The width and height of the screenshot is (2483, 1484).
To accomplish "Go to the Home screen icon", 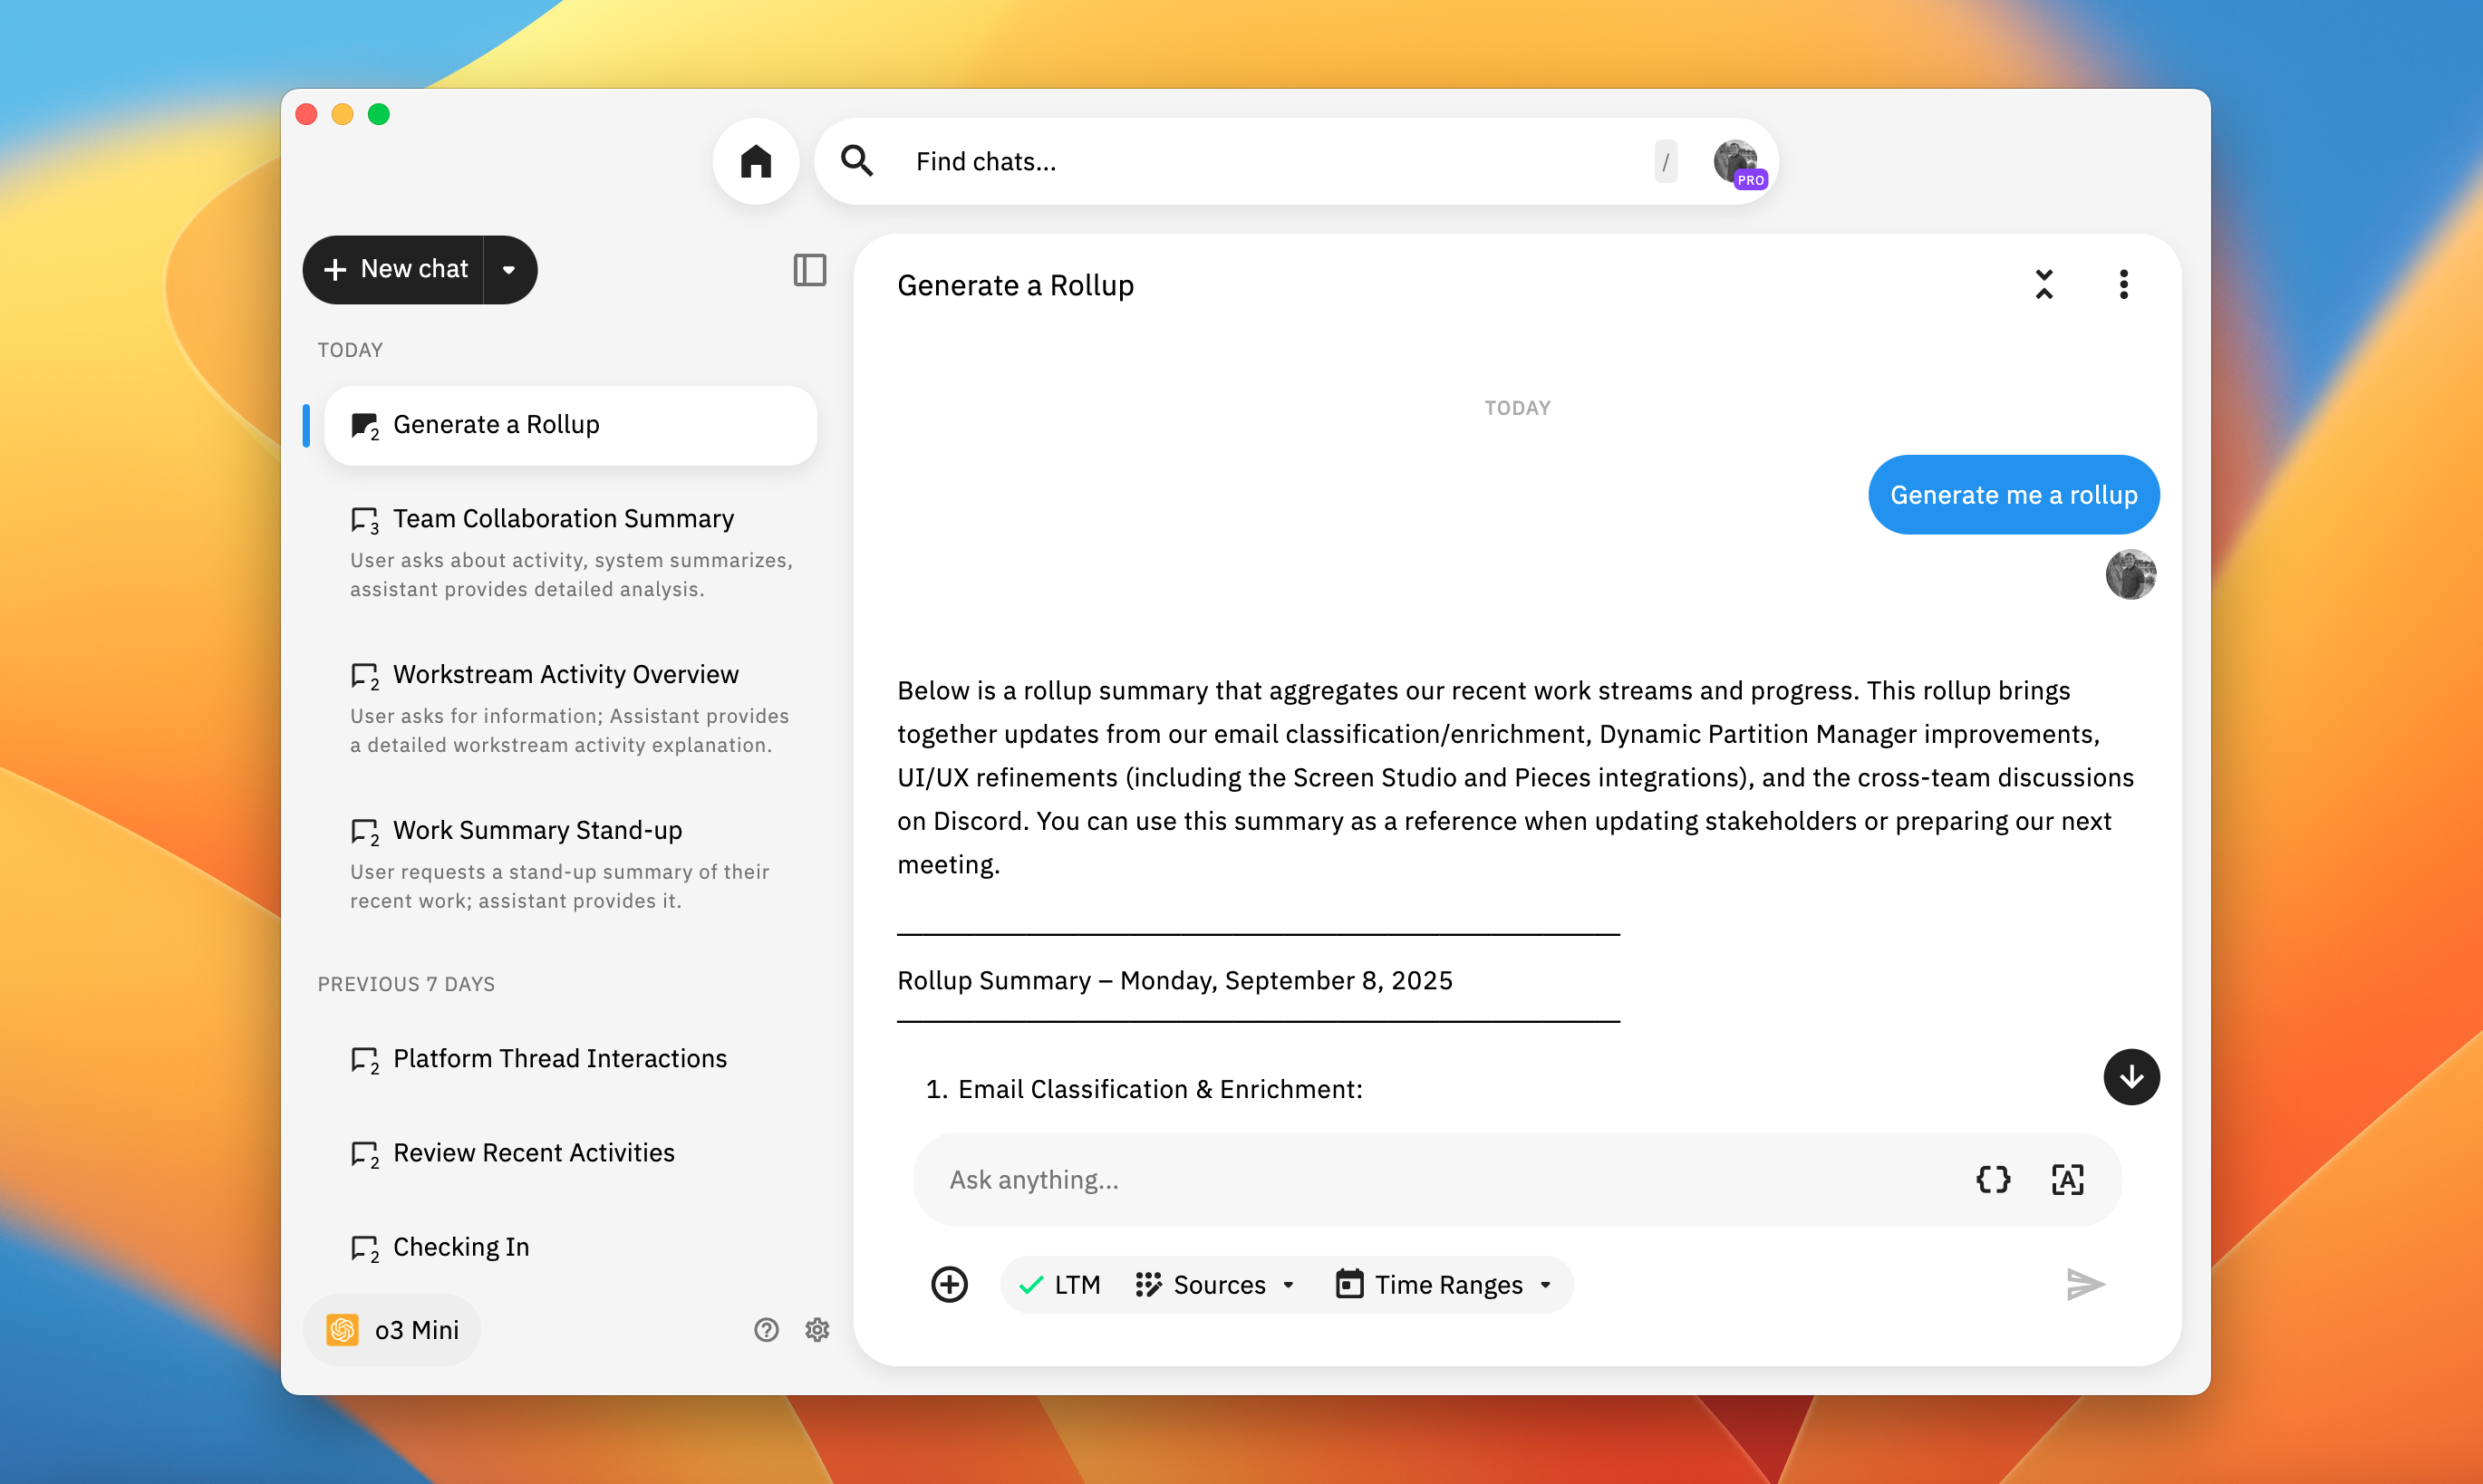I will click(x=755, y=161).
